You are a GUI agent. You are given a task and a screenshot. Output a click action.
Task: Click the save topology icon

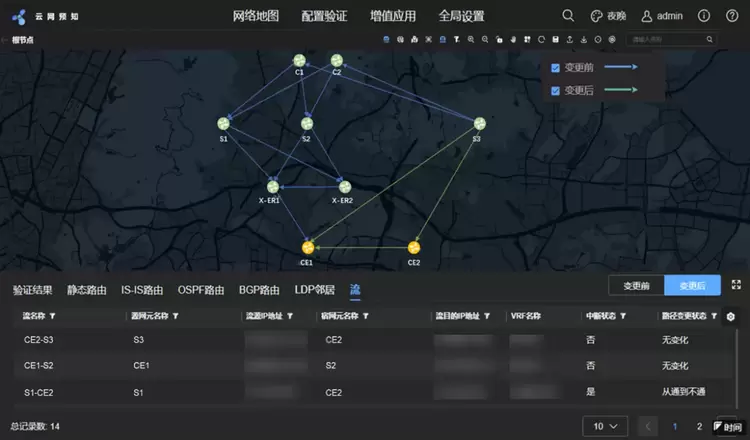pos(555,39)
